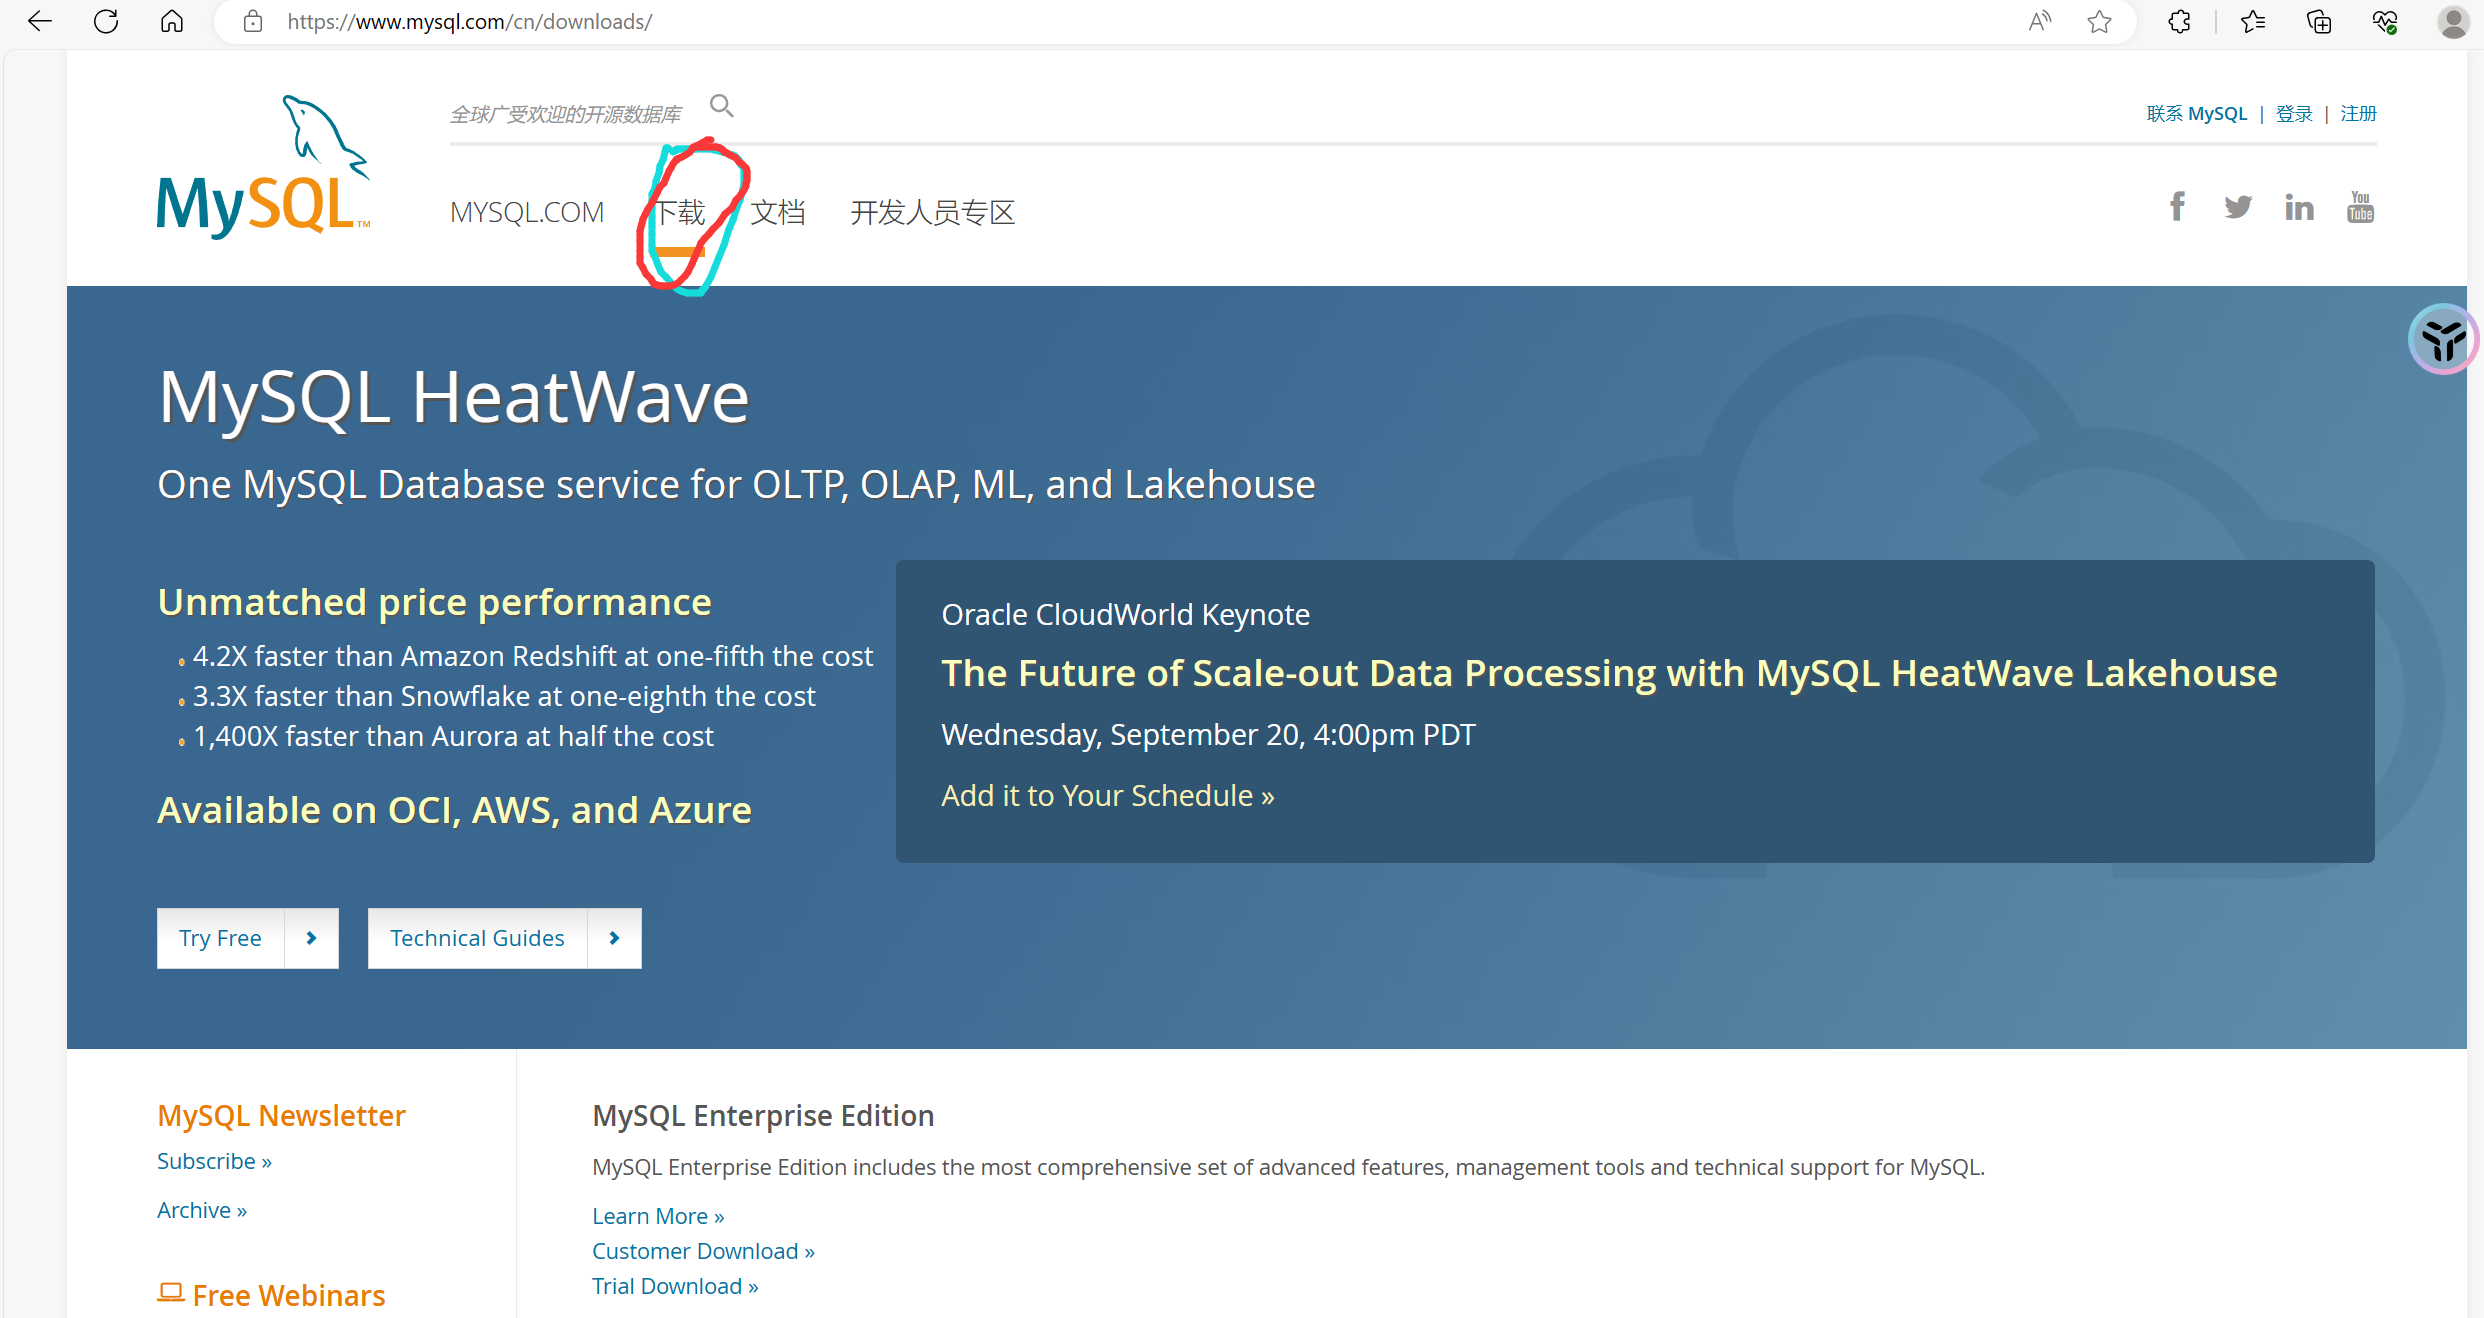Viewport: 2484px width, 1318px height.
Task: Click the search magnifier icon
Action: [721, 105]
